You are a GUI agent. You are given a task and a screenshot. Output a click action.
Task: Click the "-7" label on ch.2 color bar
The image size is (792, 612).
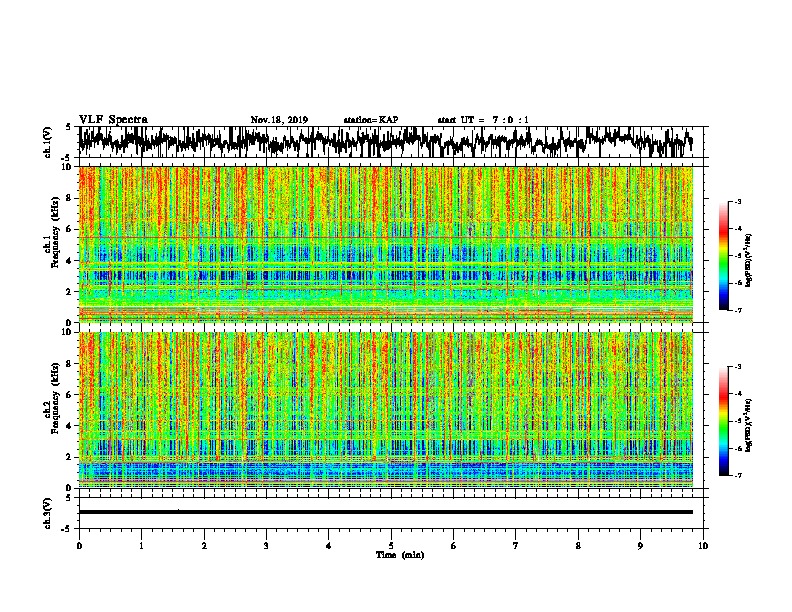(738, 476)
